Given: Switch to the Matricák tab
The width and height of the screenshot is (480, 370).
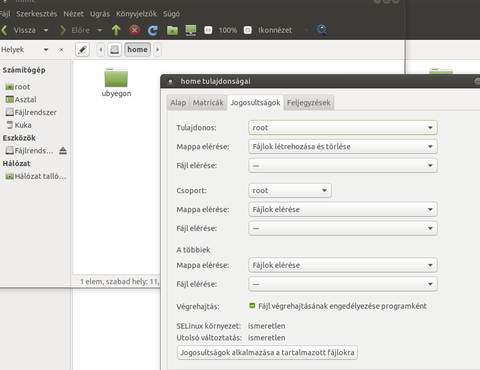Looking at the screenshot, I should tap(208, 103).
